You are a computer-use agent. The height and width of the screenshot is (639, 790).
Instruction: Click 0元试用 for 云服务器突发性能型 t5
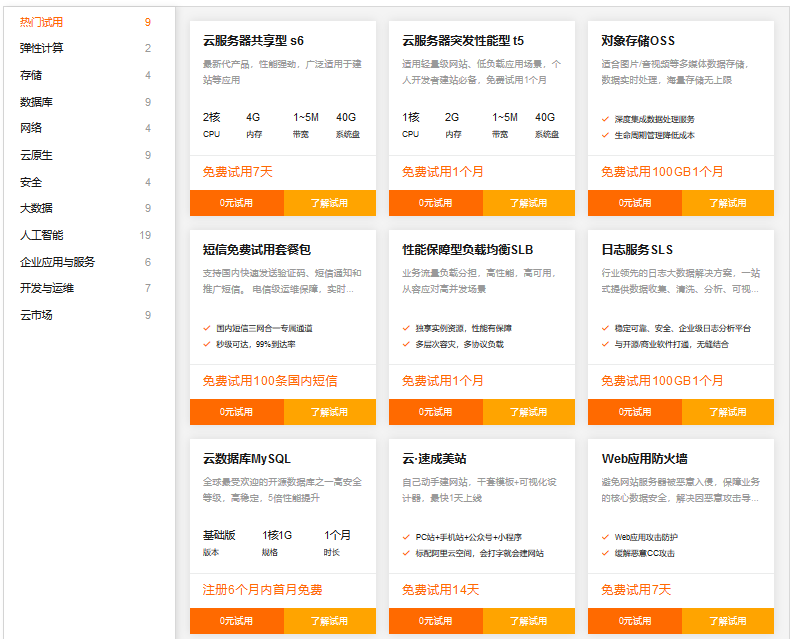436,203
